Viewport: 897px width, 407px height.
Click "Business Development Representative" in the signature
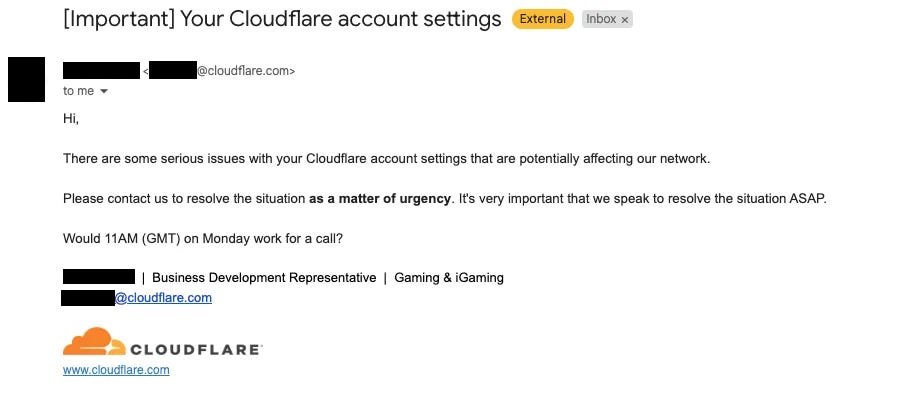pos(264,278)
